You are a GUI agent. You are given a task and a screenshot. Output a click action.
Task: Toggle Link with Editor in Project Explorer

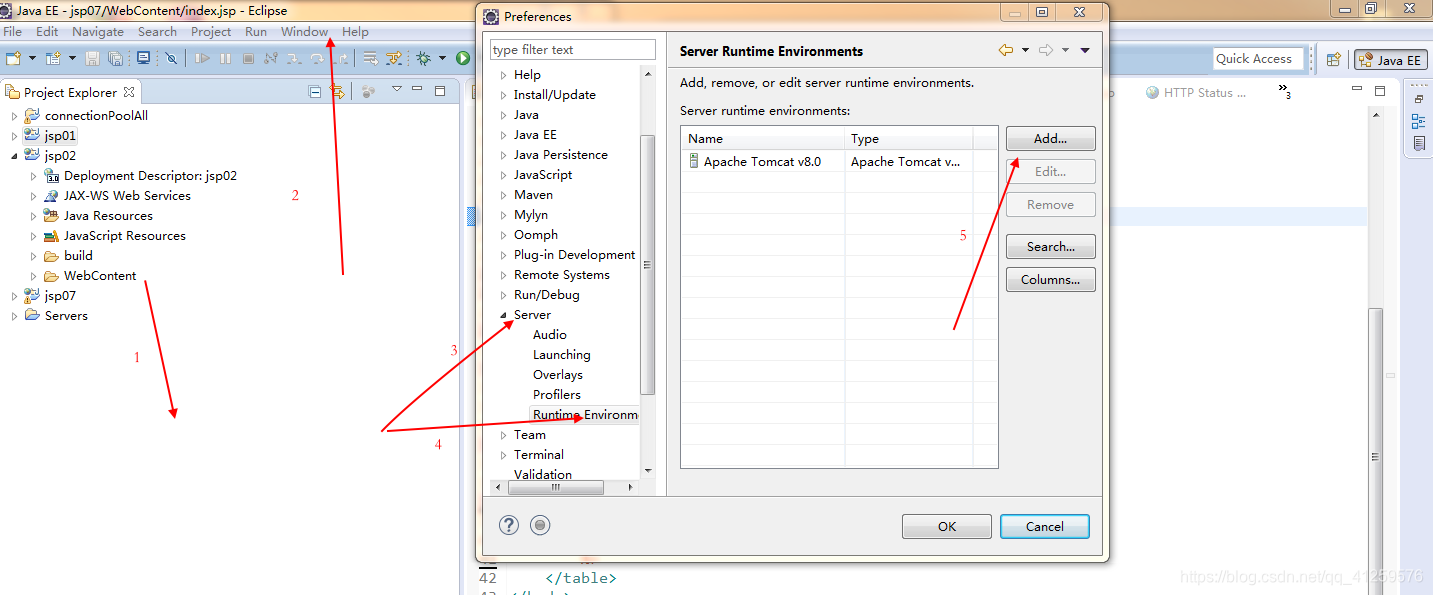(x=337, y=92)
